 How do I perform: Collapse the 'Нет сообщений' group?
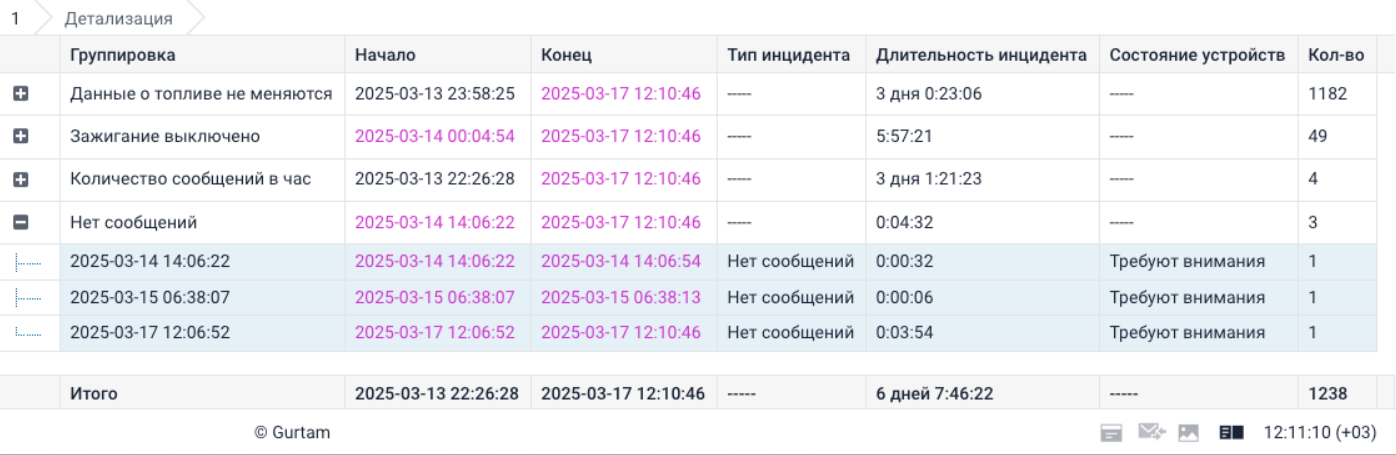[20, 223]
